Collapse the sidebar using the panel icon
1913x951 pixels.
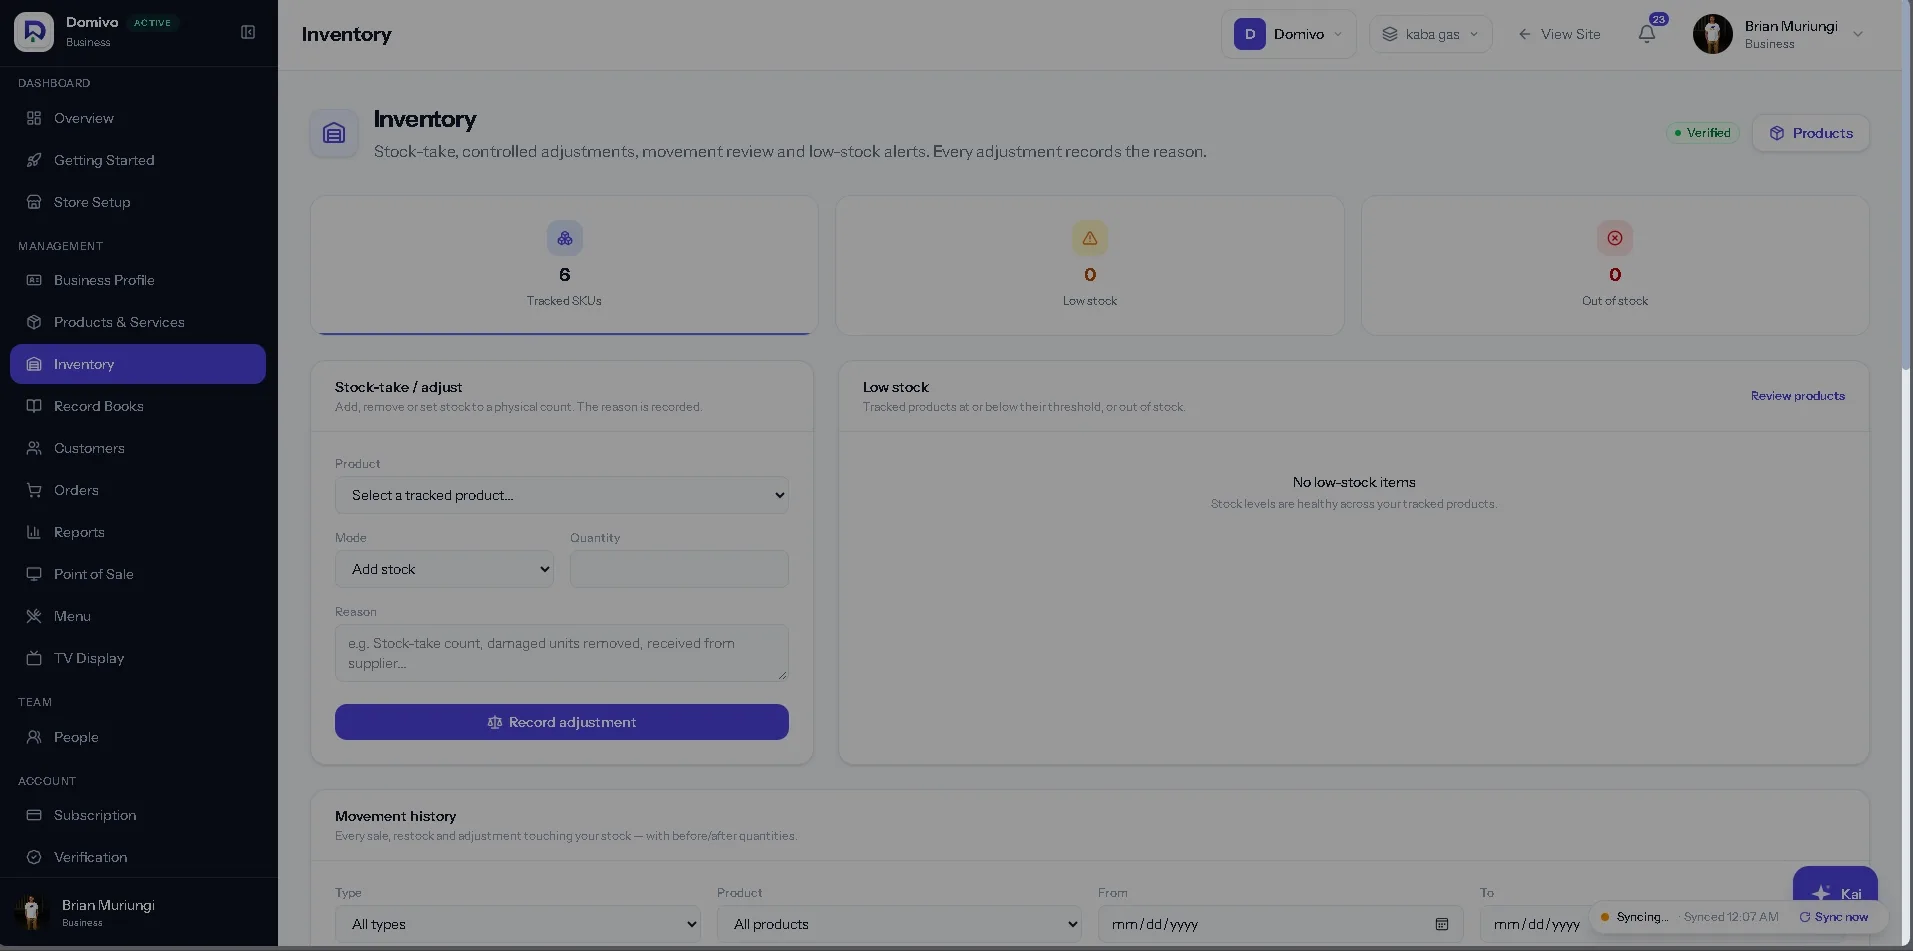pos(248,32)
